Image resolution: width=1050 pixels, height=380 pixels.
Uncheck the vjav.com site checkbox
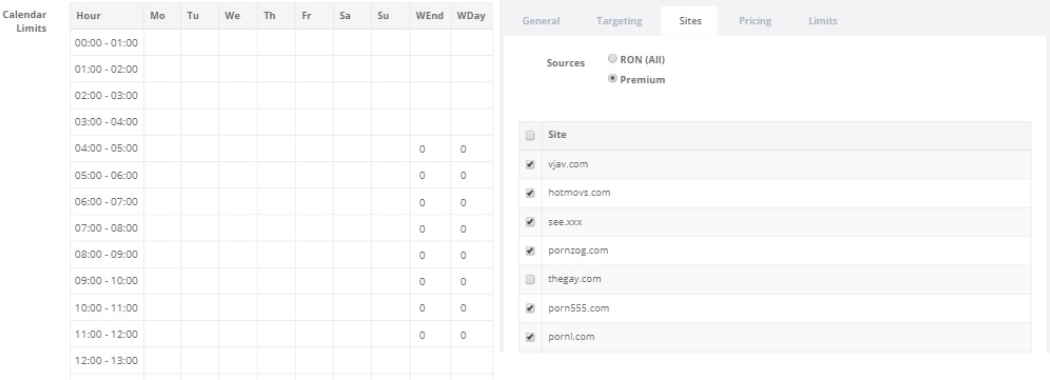click(530, 164)
